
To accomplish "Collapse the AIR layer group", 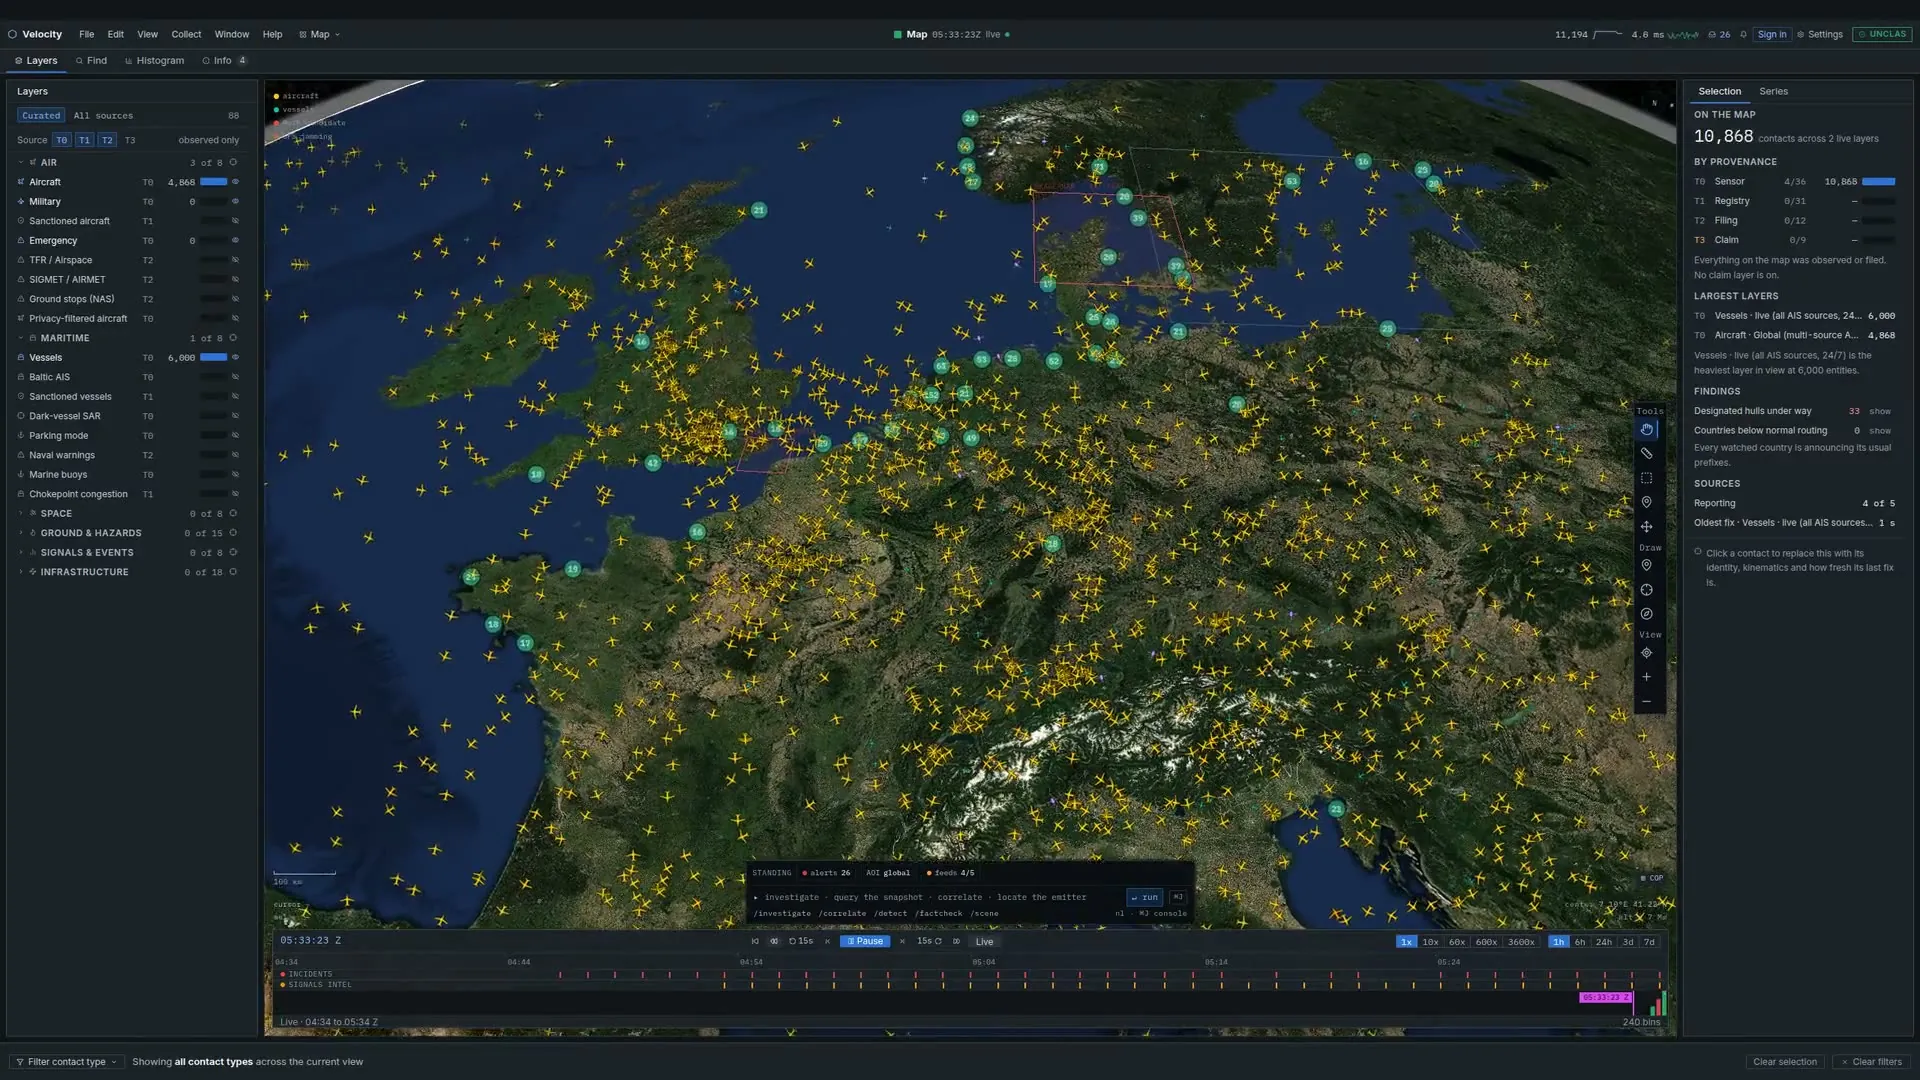I will (20, 162).
